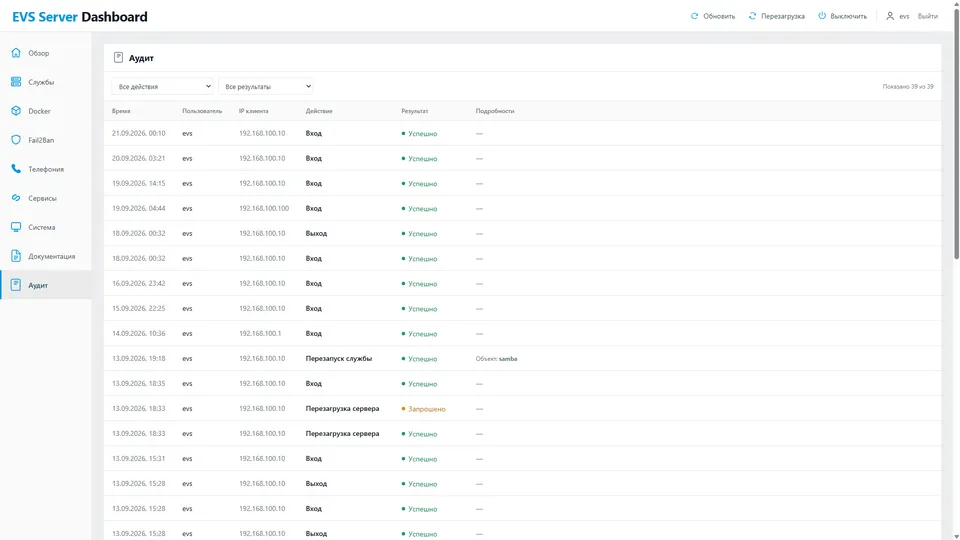Click the user profile icon
This screenshot has height=540, width=960.
click(890, 16)
